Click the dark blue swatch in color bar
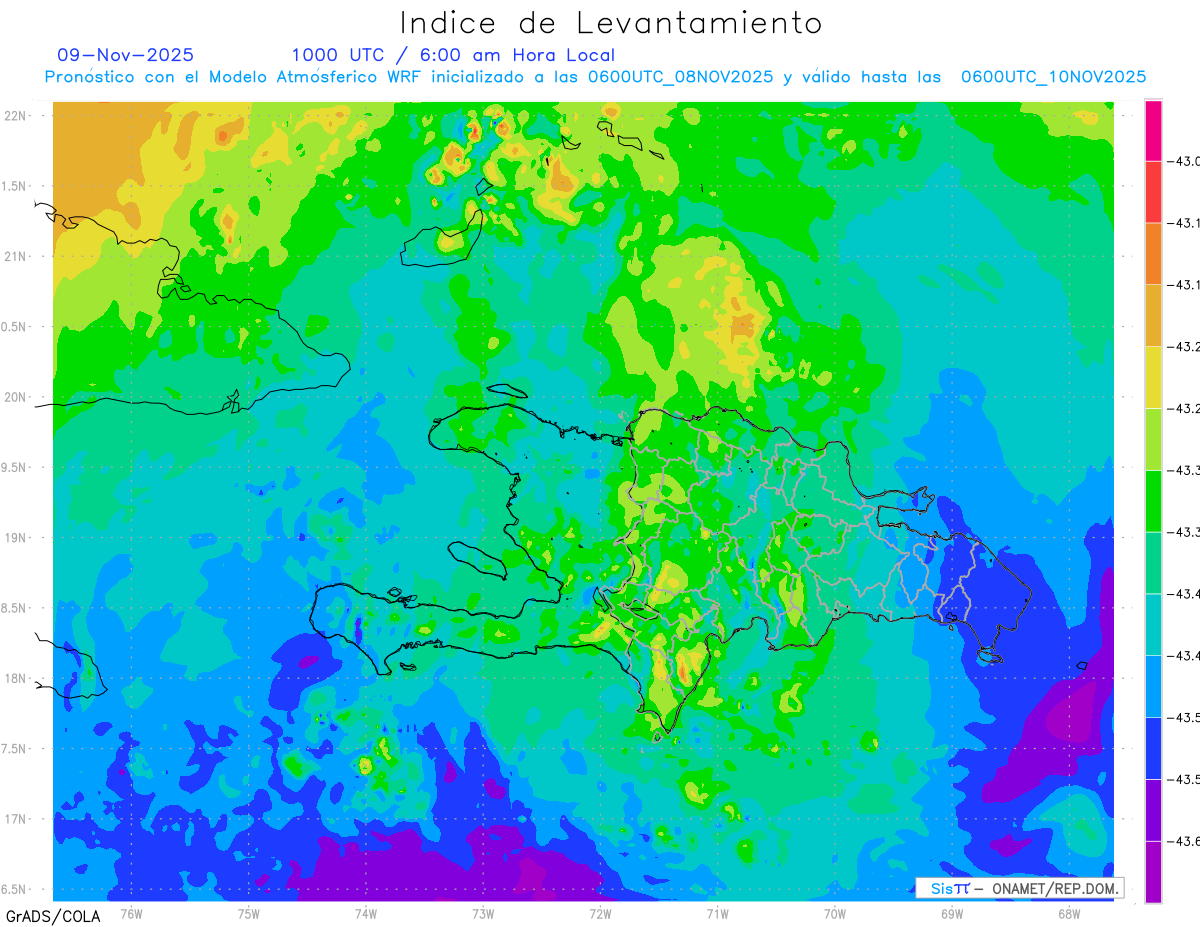This screenshot has width=1200, height=927. click(x=1153, y=748)
